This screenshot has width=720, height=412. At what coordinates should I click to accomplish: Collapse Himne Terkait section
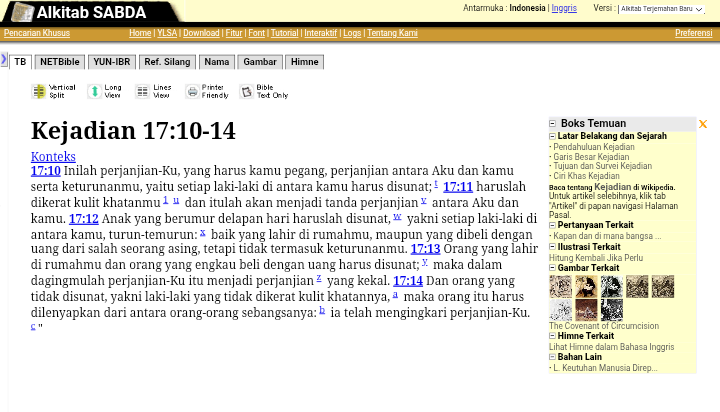coord(552,336)
